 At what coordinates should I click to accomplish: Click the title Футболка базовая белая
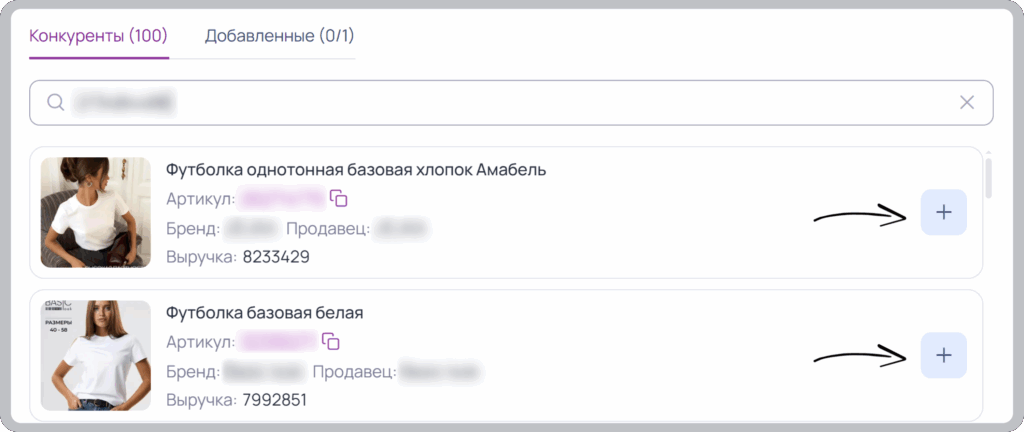264,313
